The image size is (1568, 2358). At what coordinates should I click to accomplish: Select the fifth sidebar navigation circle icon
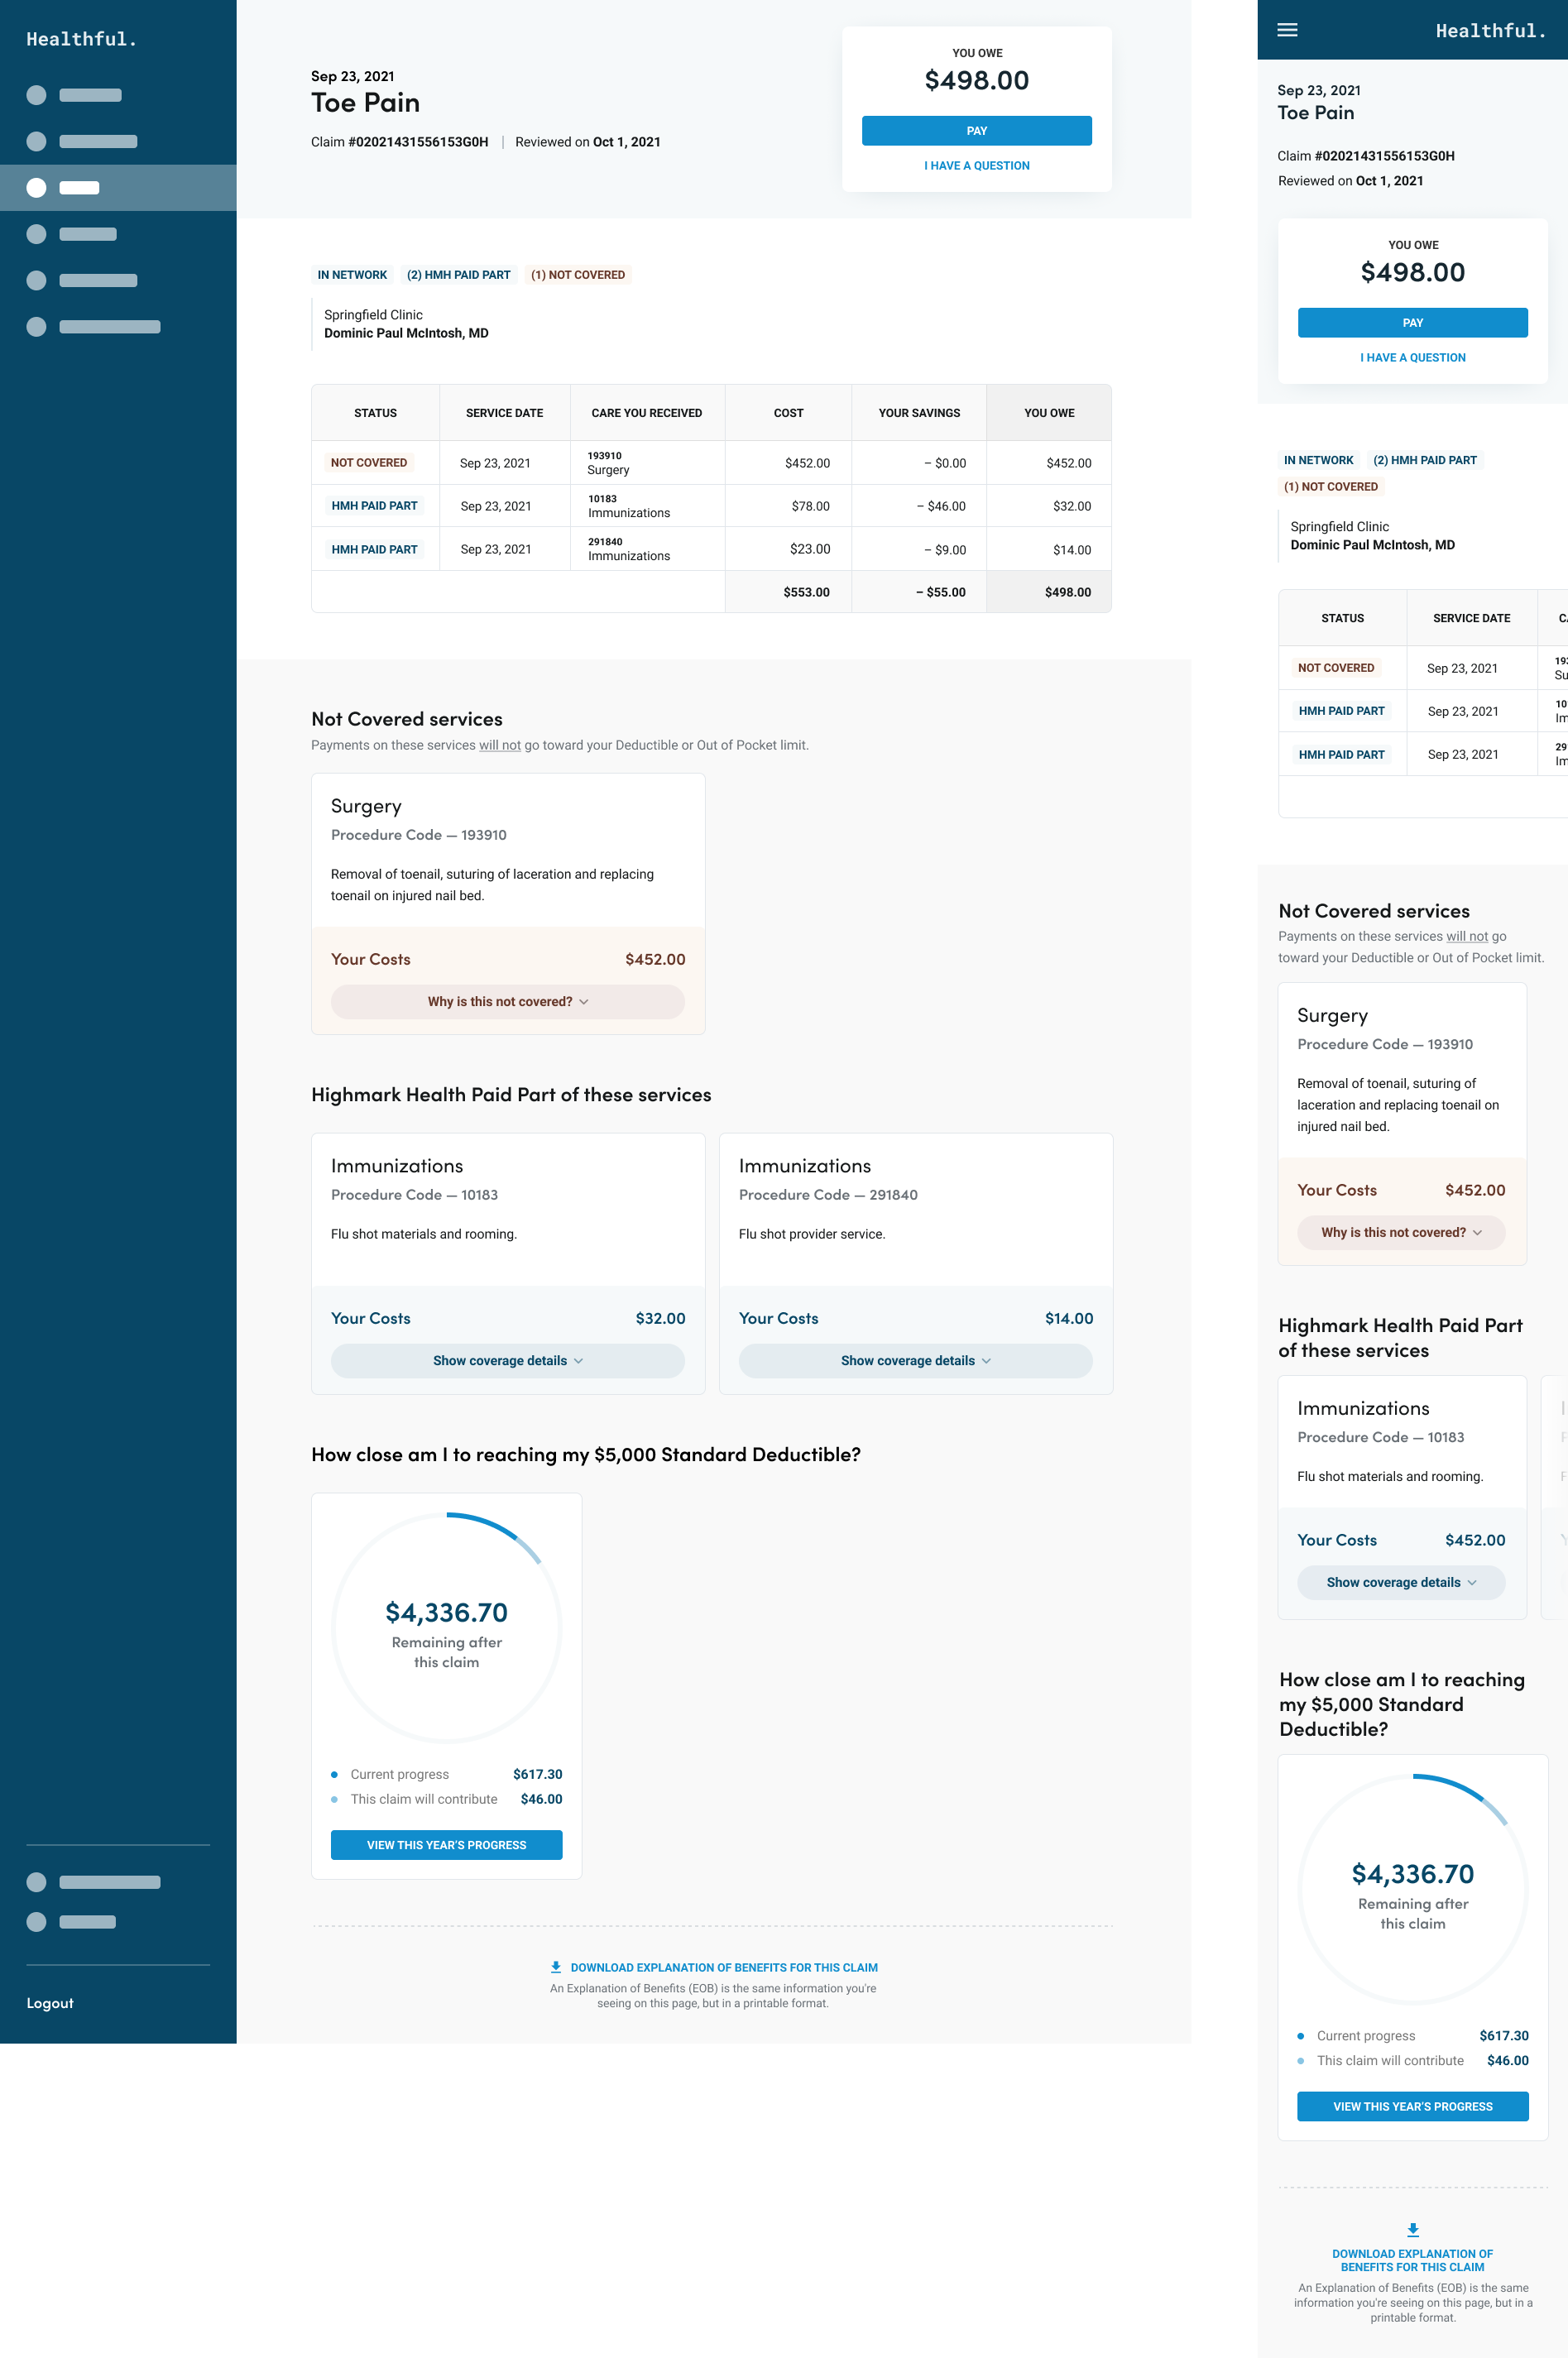(x=36, y=280)
